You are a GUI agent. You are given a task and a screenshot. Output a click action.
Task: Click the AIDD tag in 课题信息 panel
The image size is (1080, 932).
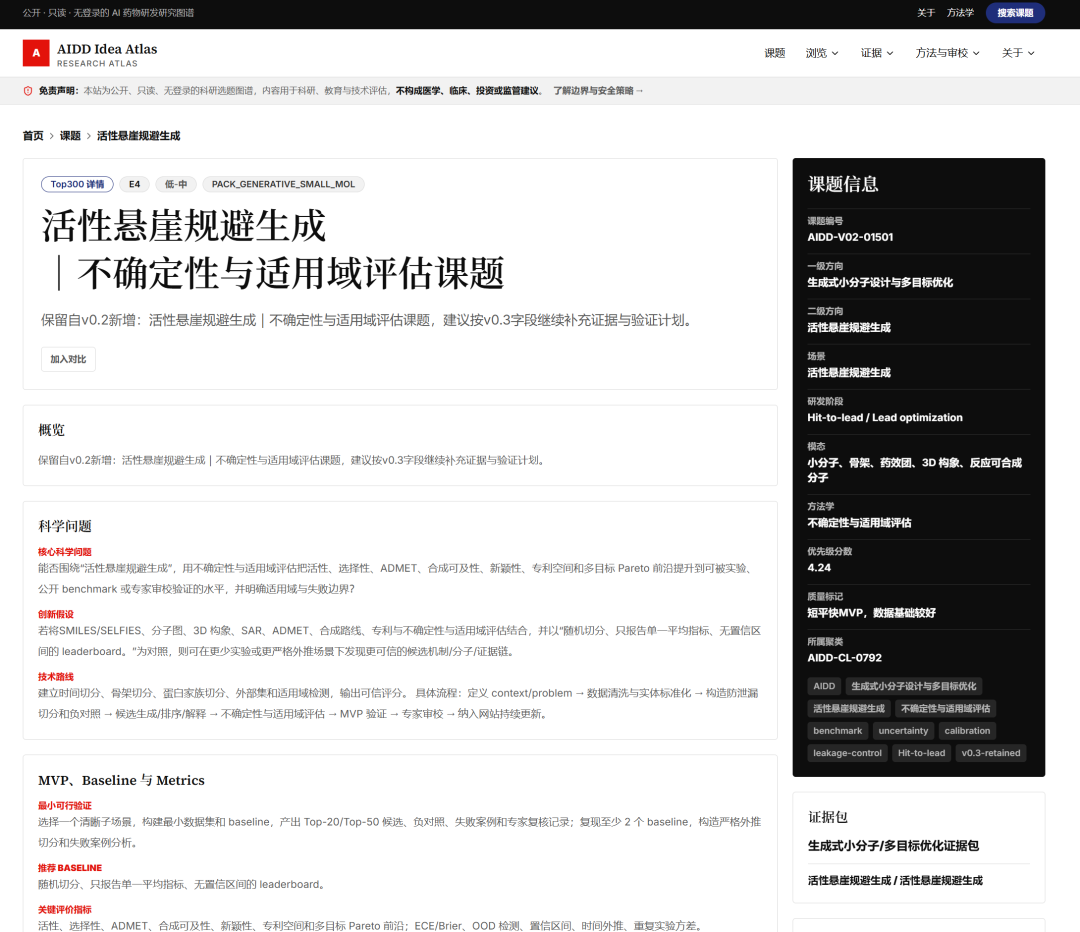click(x=824, y=686)
